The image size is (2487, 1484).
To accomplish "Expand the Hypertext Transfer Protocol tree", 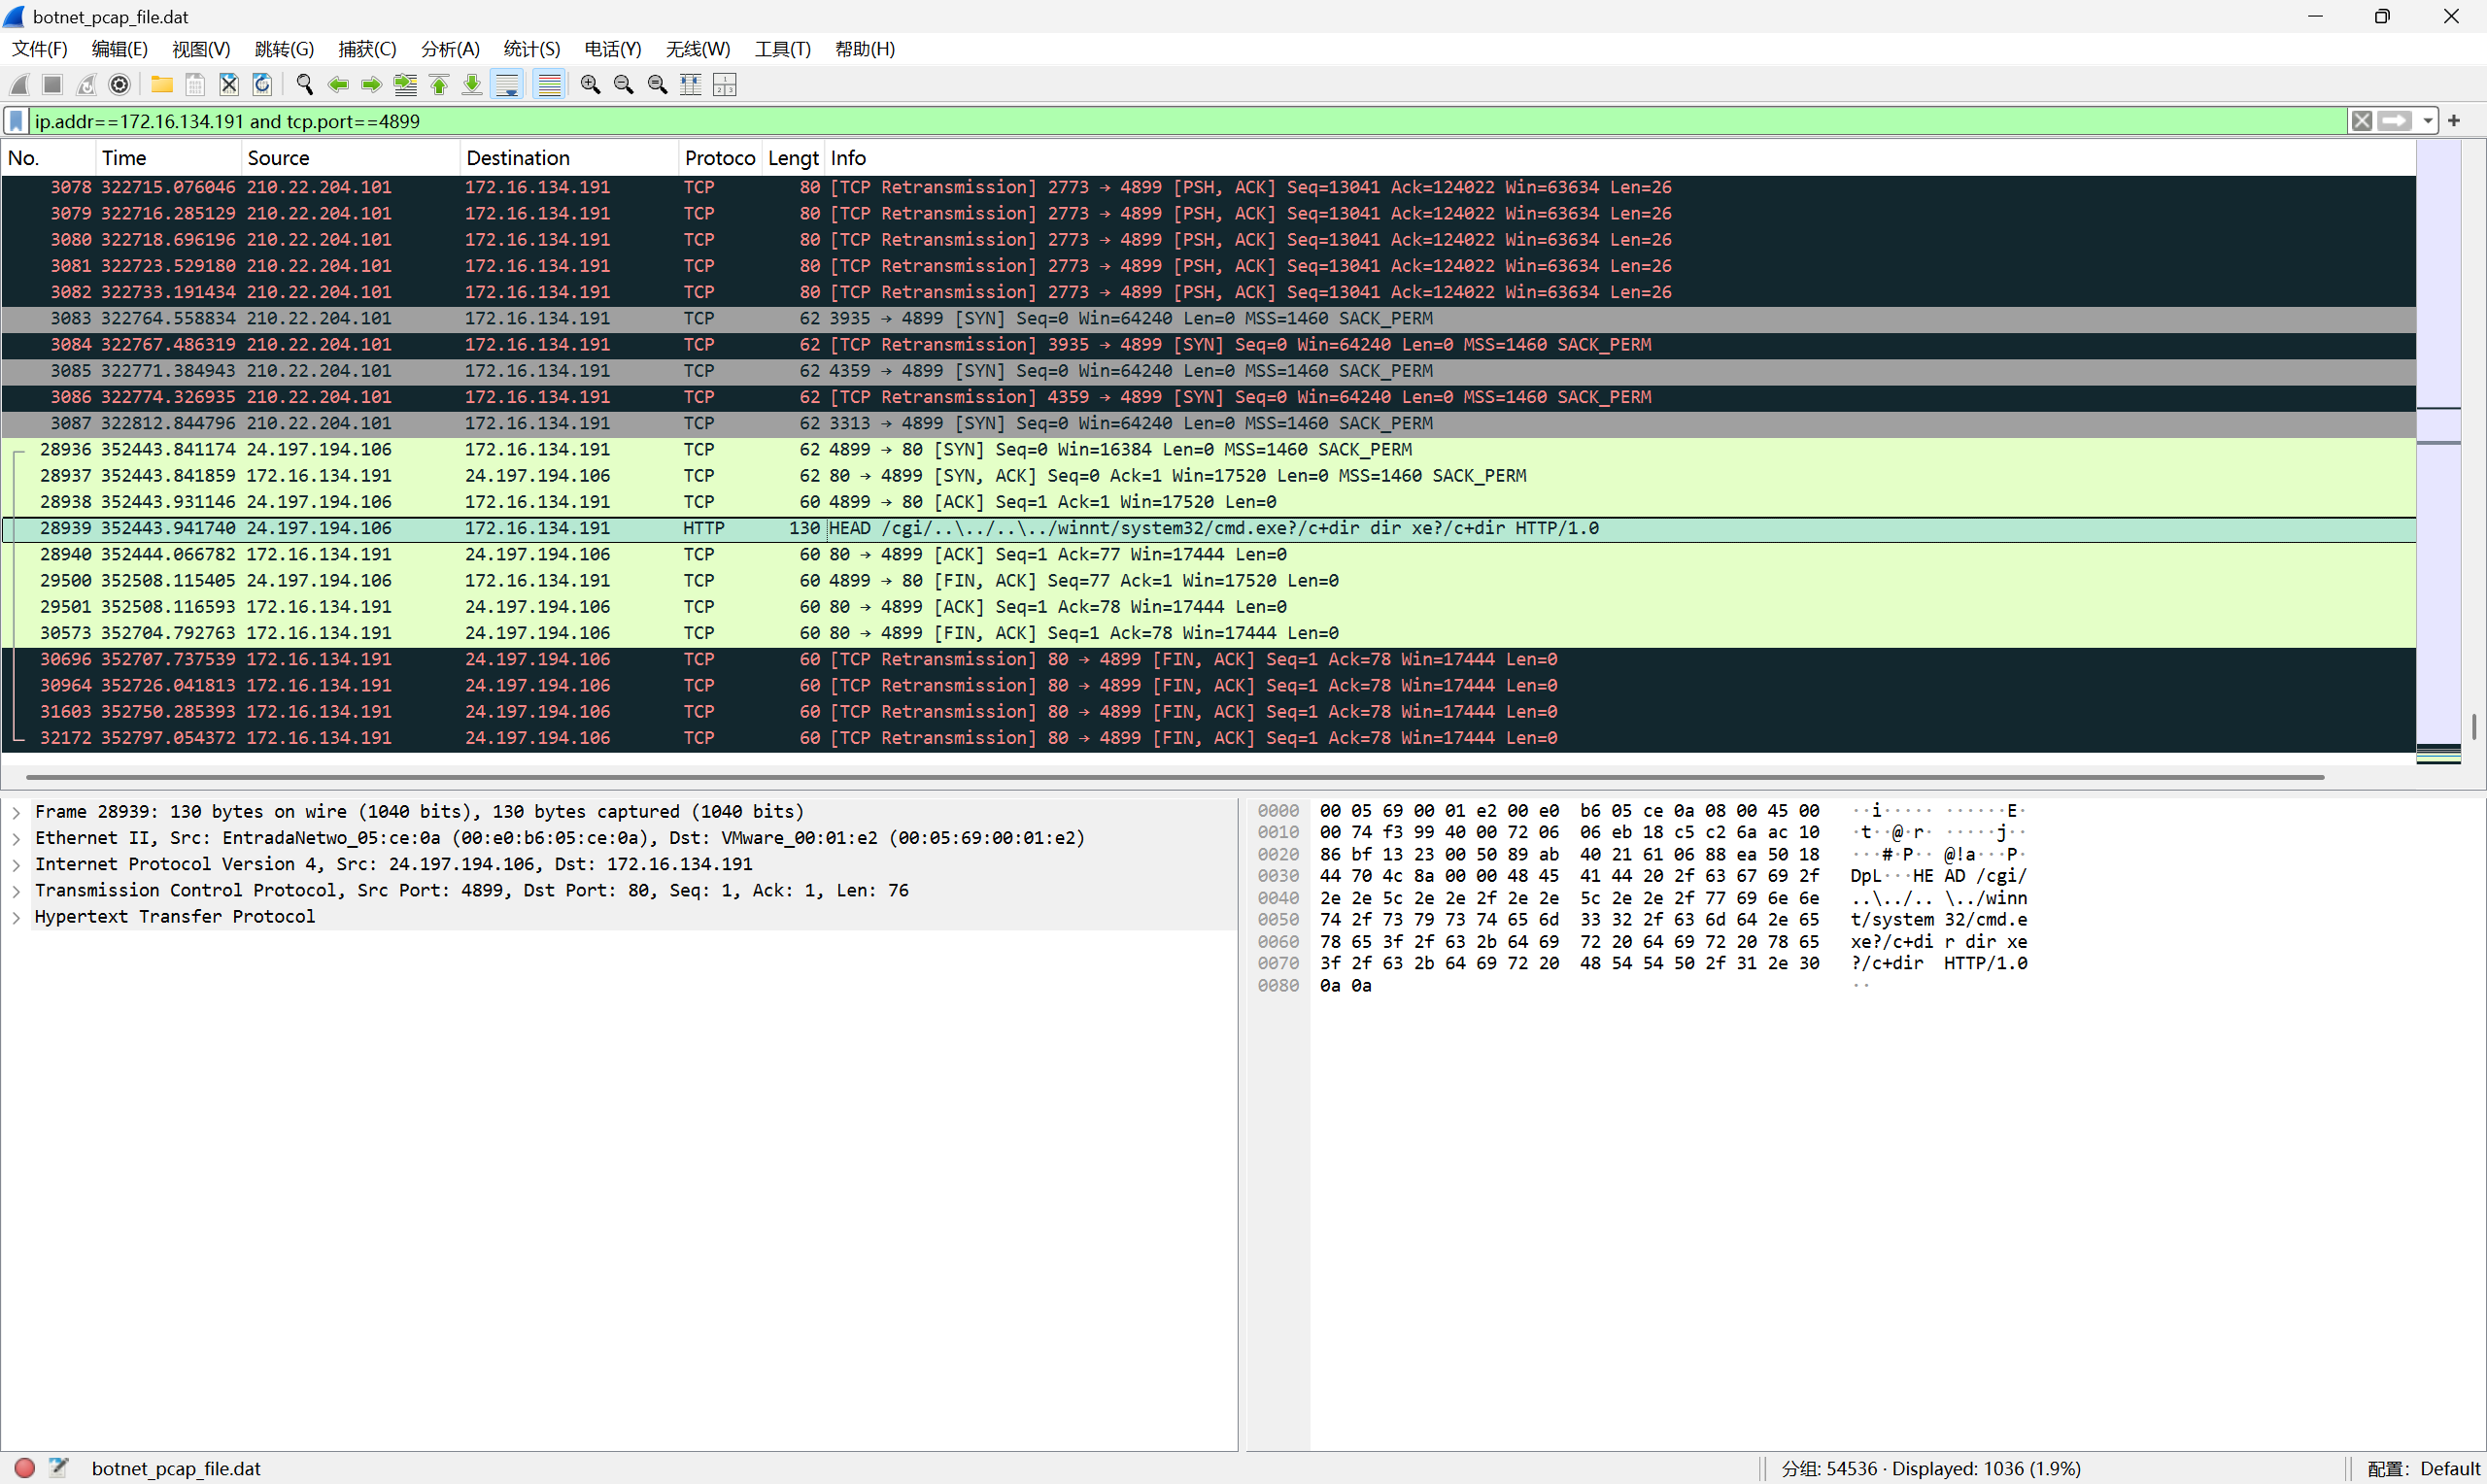I will (16, 917).
